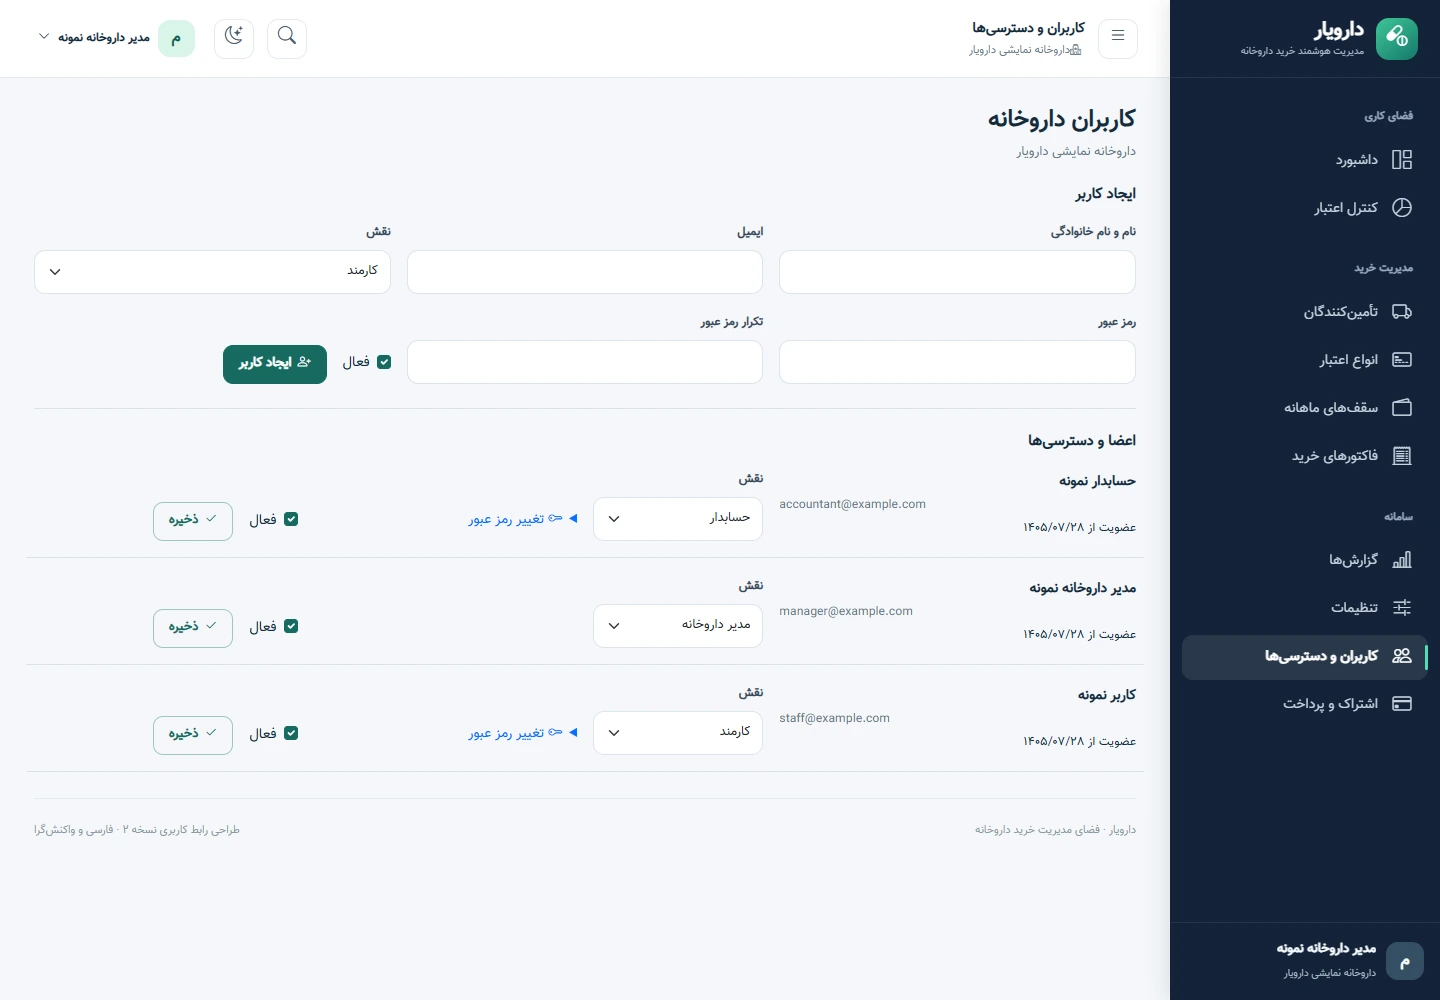Focus the ایمیل input field
Viewport: 1440px width, 1000px height.
click(585, 272)
